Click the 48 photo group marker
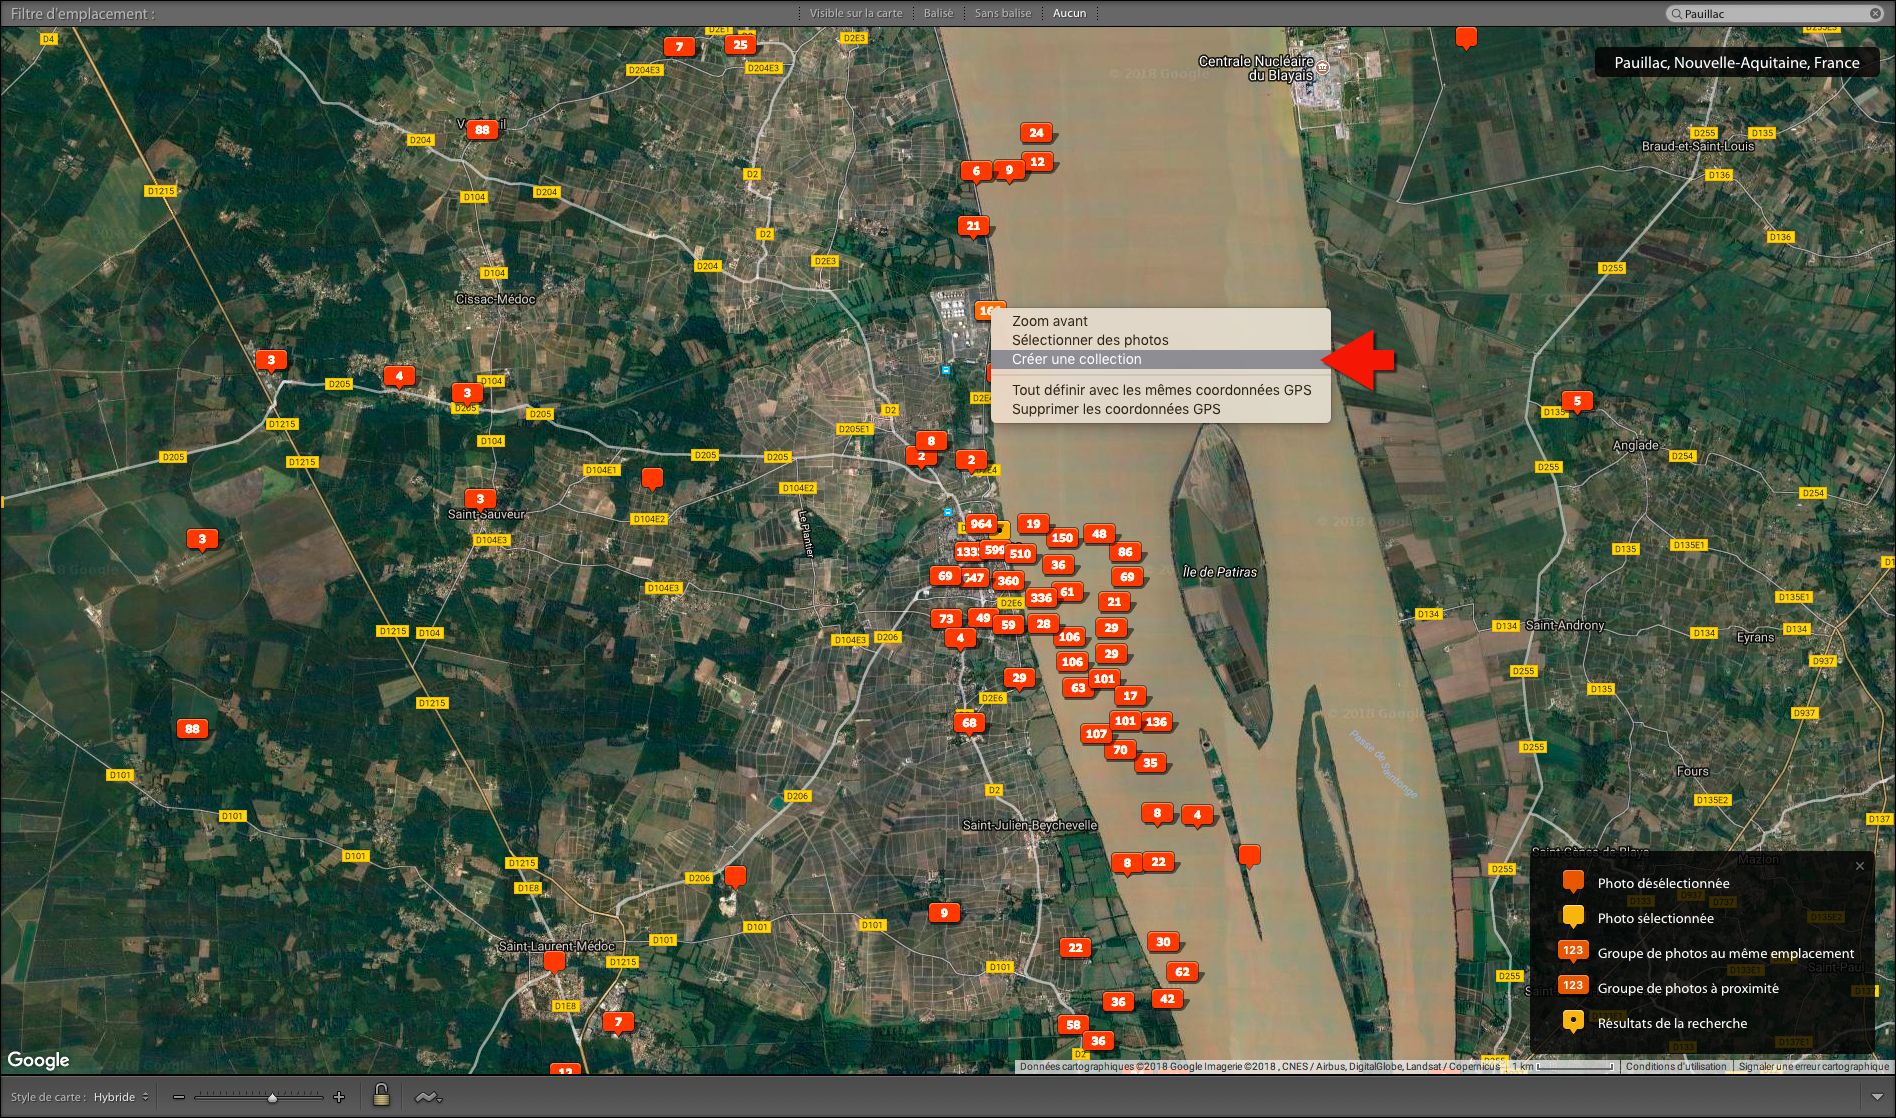The width and height of the screenshot is (1896, 1118). coord(1099,533)
